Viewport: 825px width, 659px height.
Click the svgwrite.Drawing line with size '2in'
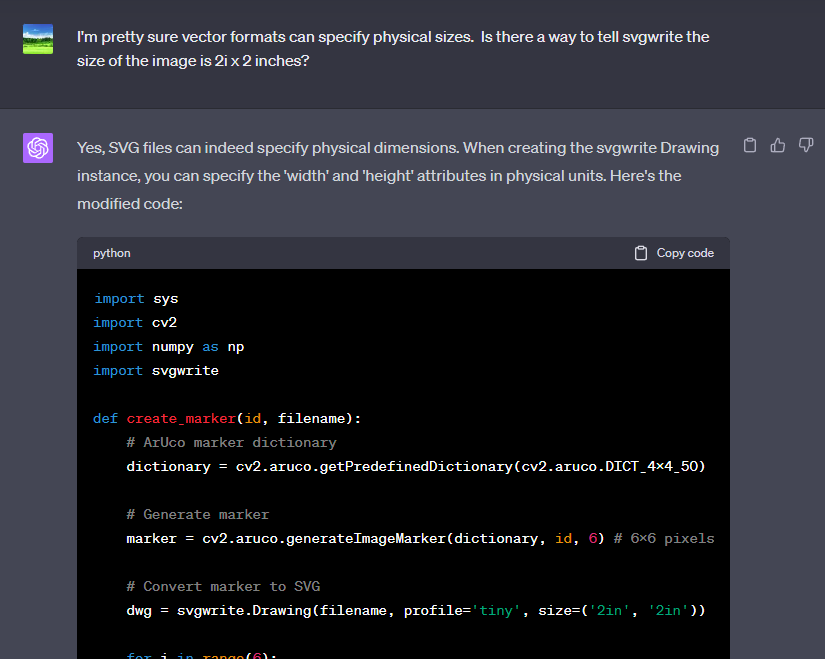click(x=415, y=610)
